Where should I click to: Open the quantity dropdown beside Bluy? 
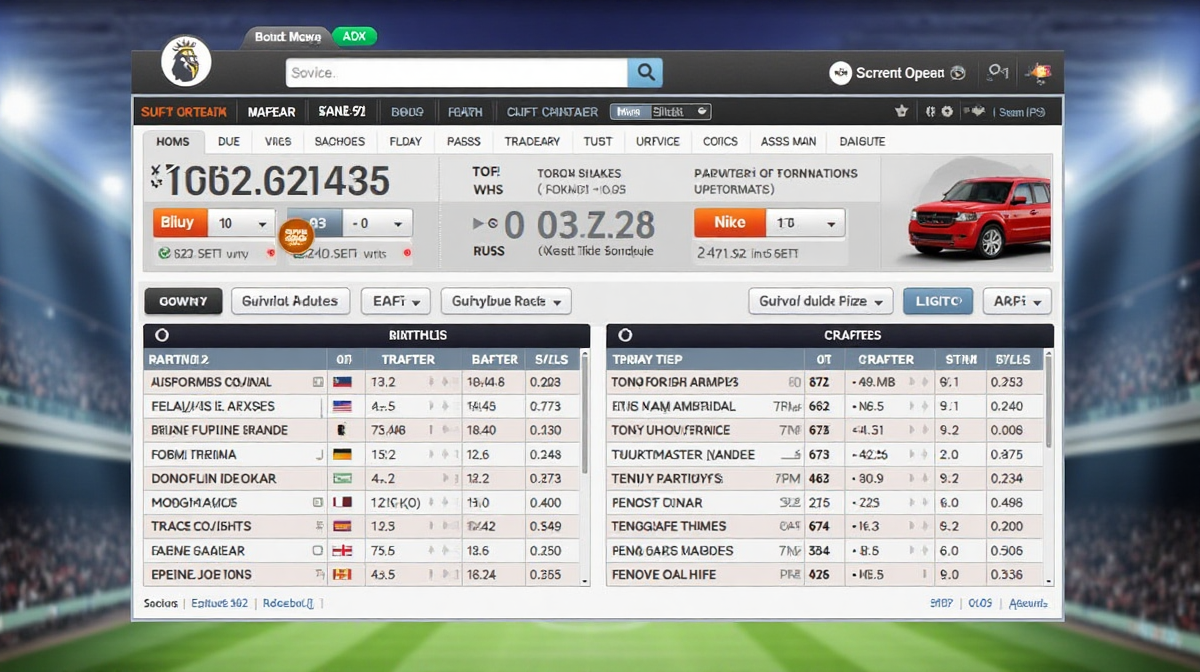(242, 223)
